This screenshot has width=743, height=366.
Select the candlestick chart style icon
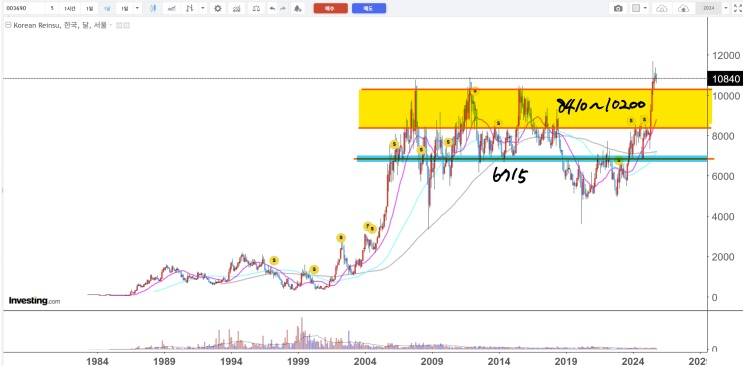coord(153,8)
